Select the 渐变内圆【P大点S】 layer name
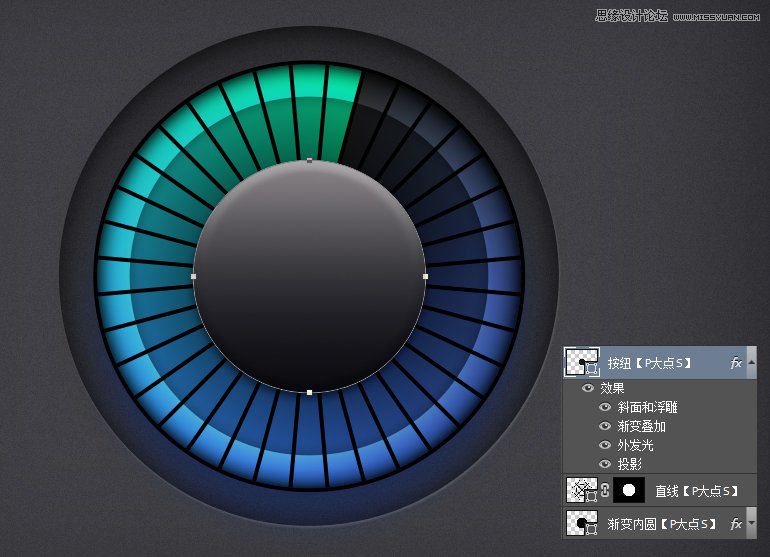Image resolution: width=770 pixels, height=557 pixels. 663,524
